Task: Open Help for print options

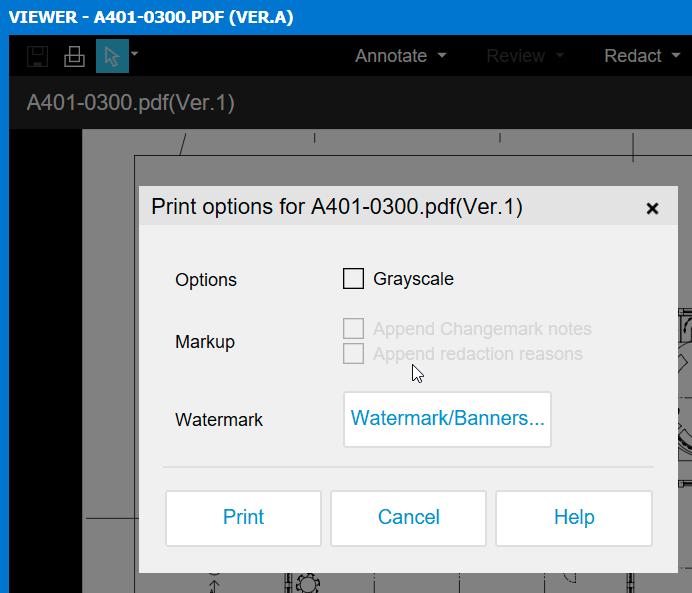Action: pyautogui.click(x=574, y=518)
